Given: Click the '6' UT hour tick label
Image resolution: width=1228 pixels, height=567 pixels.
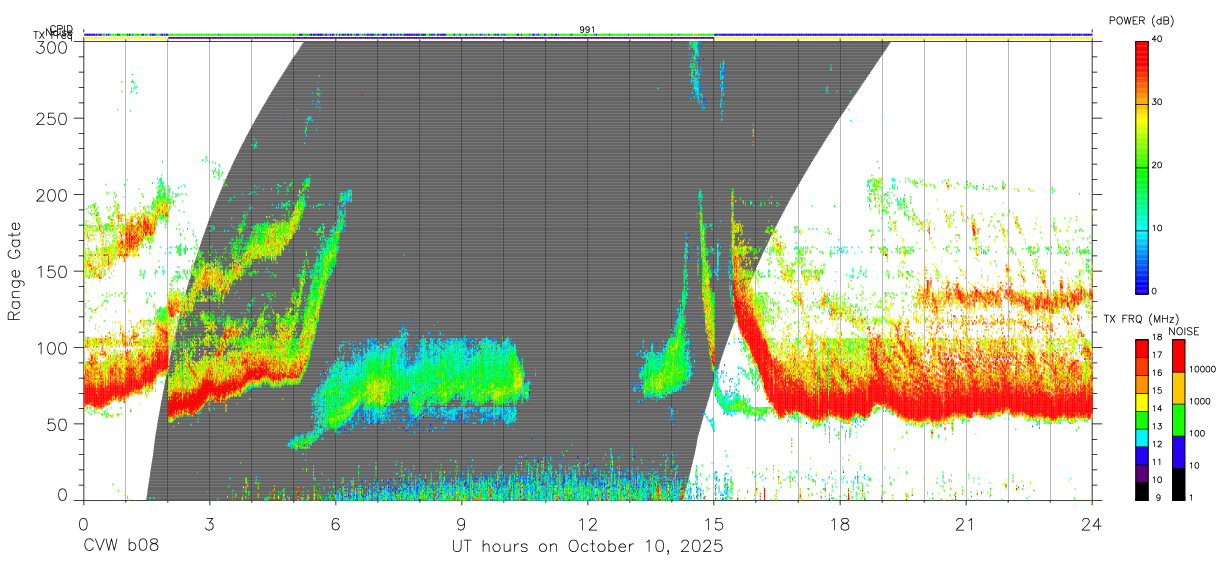Looking at the screenshot, I should coord(335,523).
